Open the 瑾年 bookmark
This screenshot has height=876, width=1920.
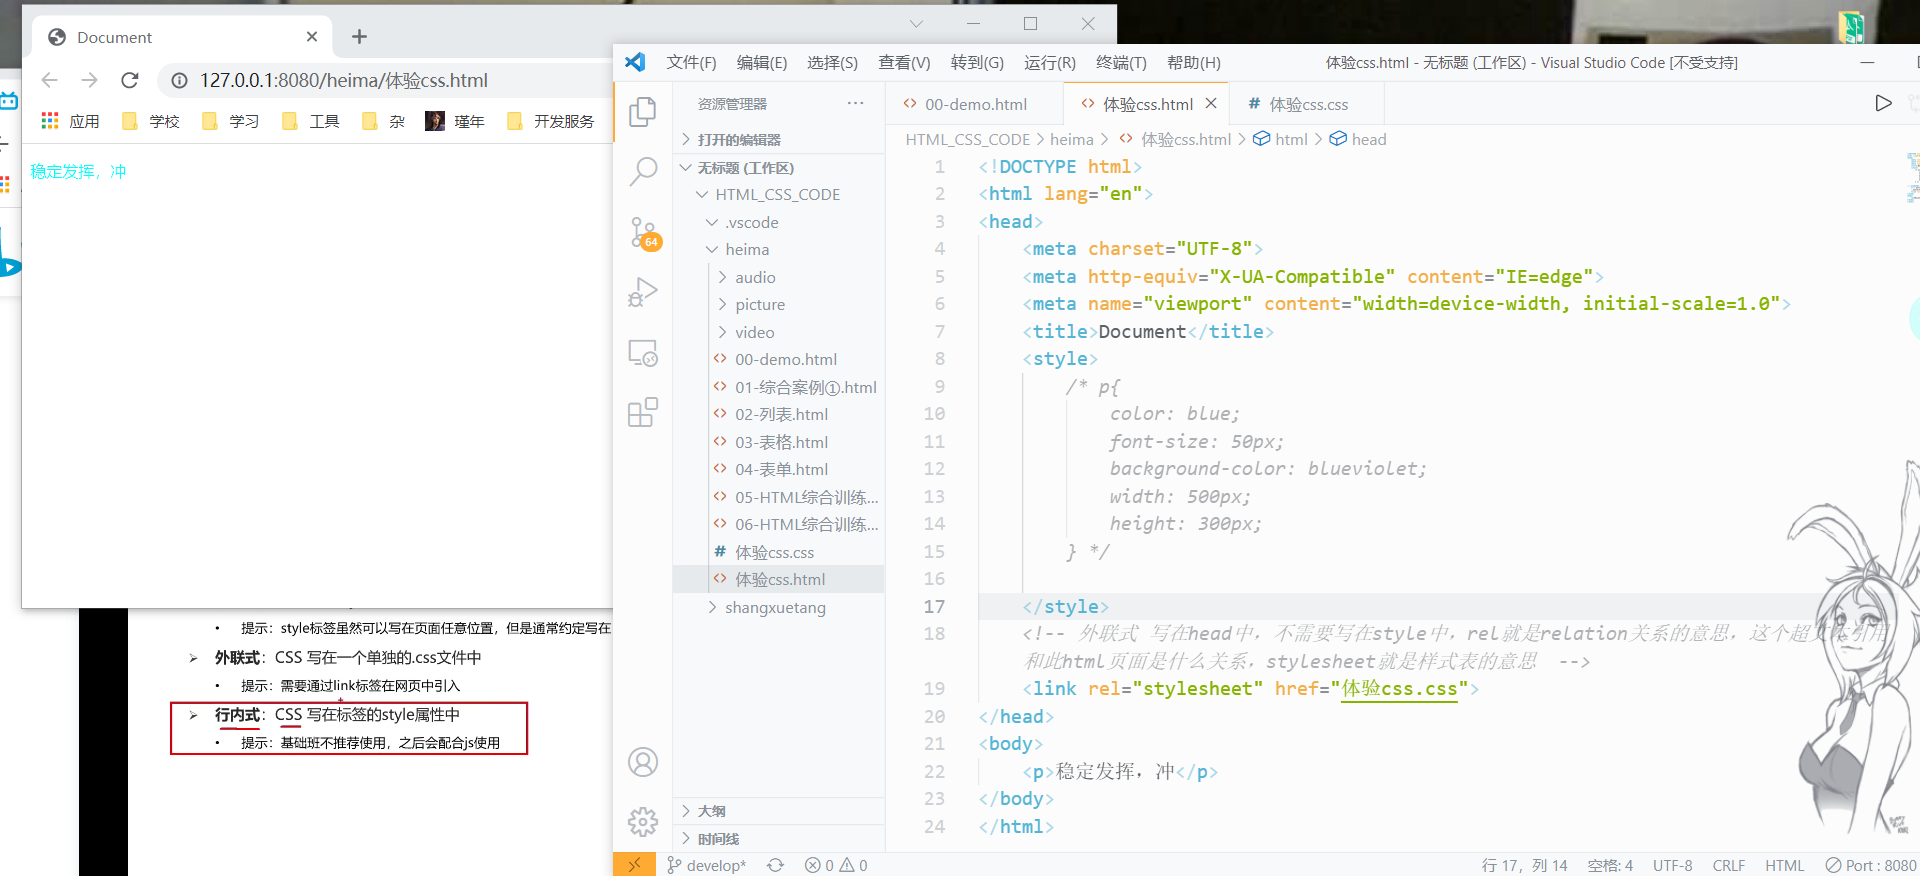(455, 121)
